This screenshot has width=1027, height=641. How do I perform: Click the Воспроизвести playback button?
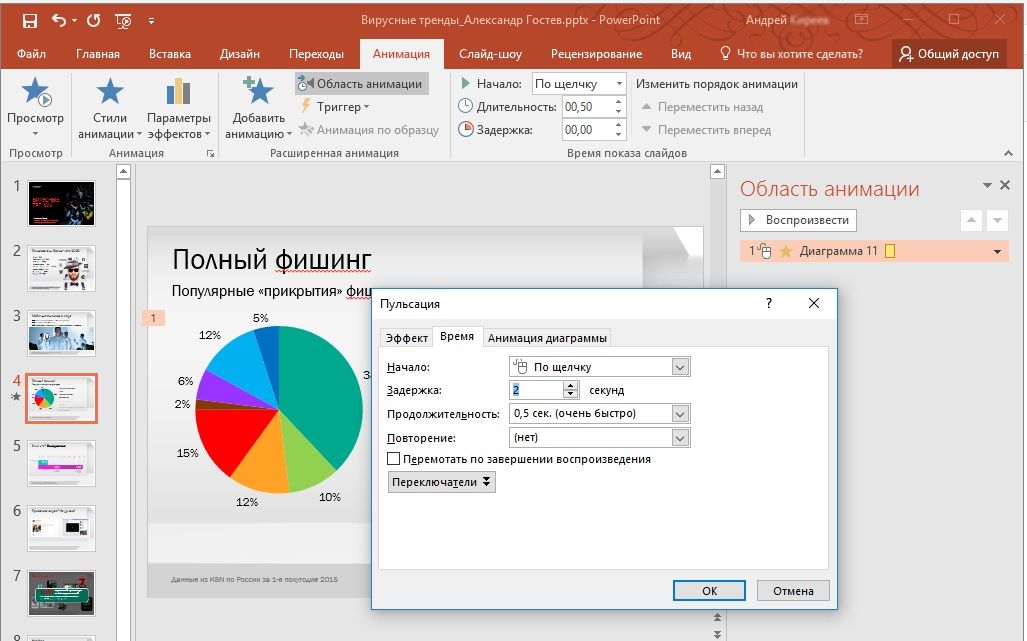797,220
